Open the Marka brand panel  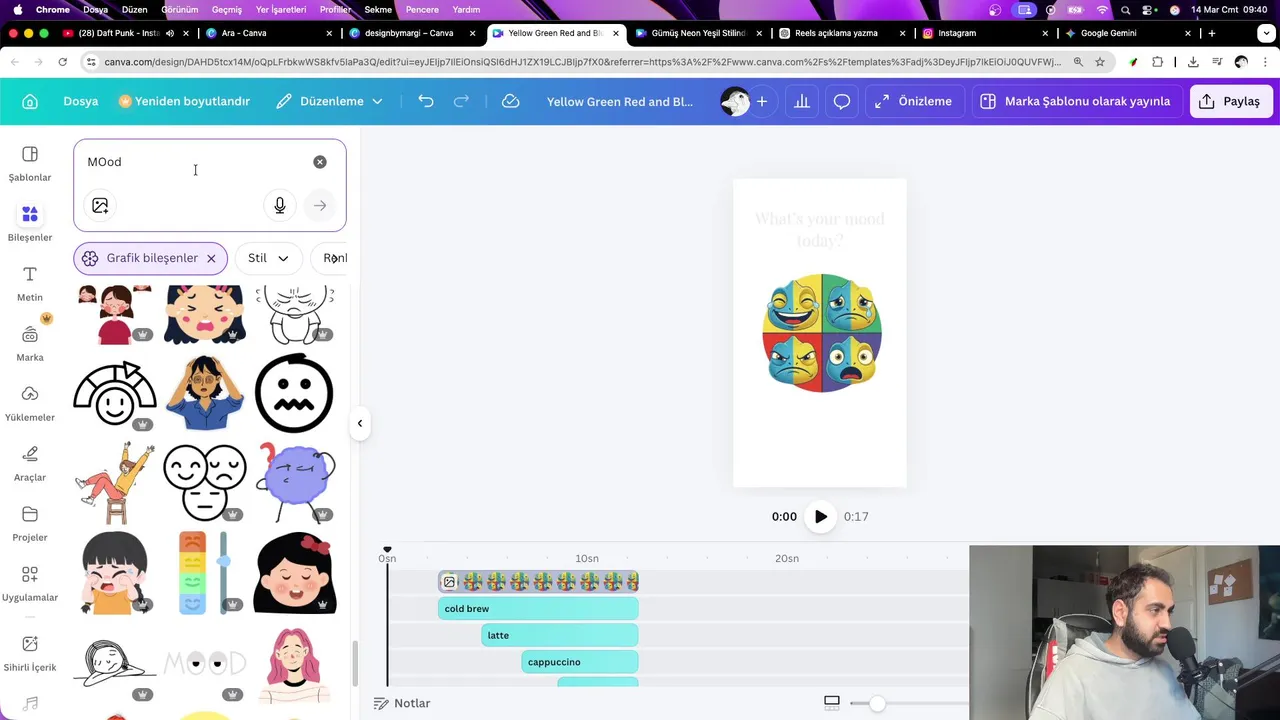30,344
